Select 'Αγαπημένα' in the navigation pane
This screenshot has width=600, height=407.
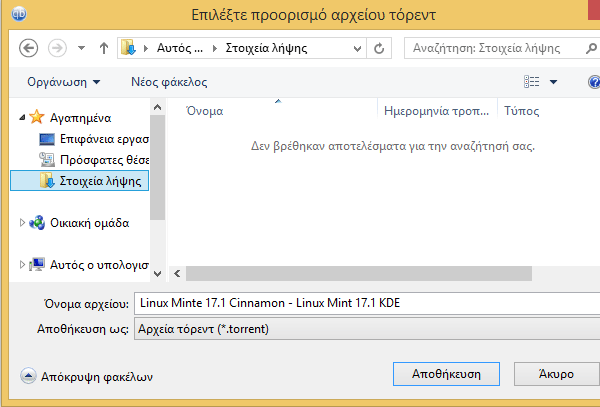pos(80,118)
